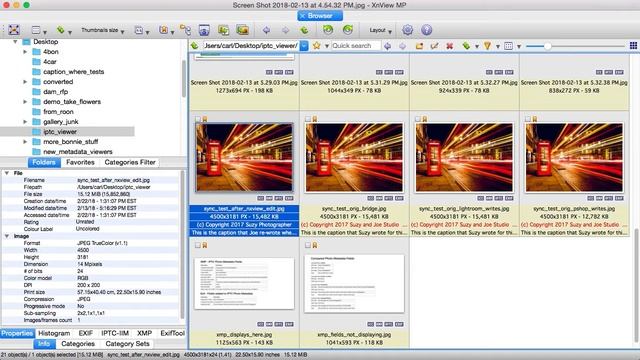Open Help with the question mark icon
Screen dimensions: 640x360
pyautogui.click(x=427, y=30)
